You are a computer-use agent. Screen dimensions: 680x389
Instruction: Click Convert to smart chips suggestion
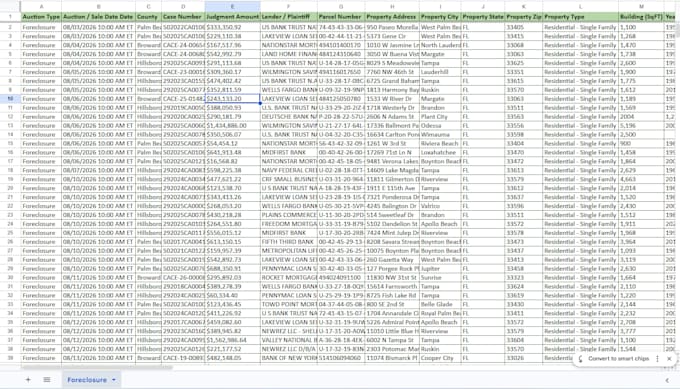[x=618, y=359]
